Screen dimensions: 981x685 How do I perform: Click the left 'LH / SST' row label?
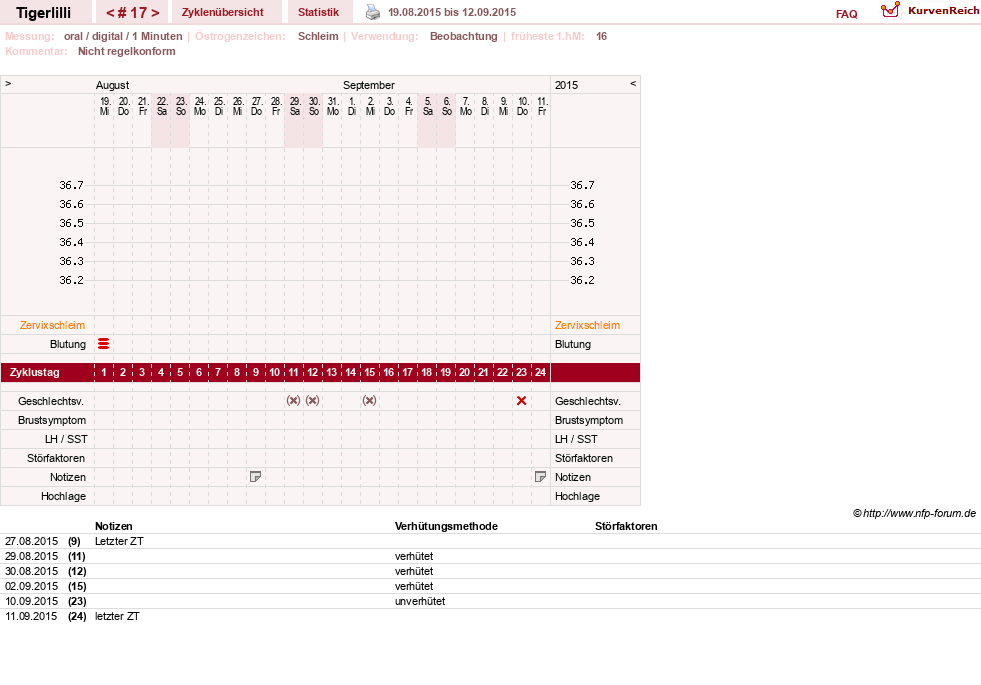click(66, 439)
